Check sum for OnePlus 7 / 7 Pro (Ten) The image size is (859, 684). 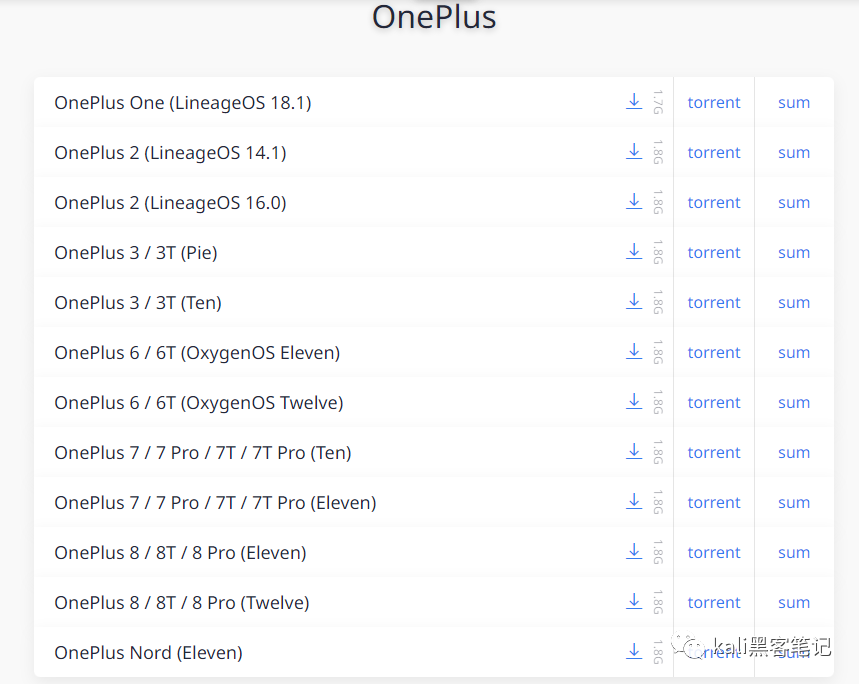(x=794, y=453)
